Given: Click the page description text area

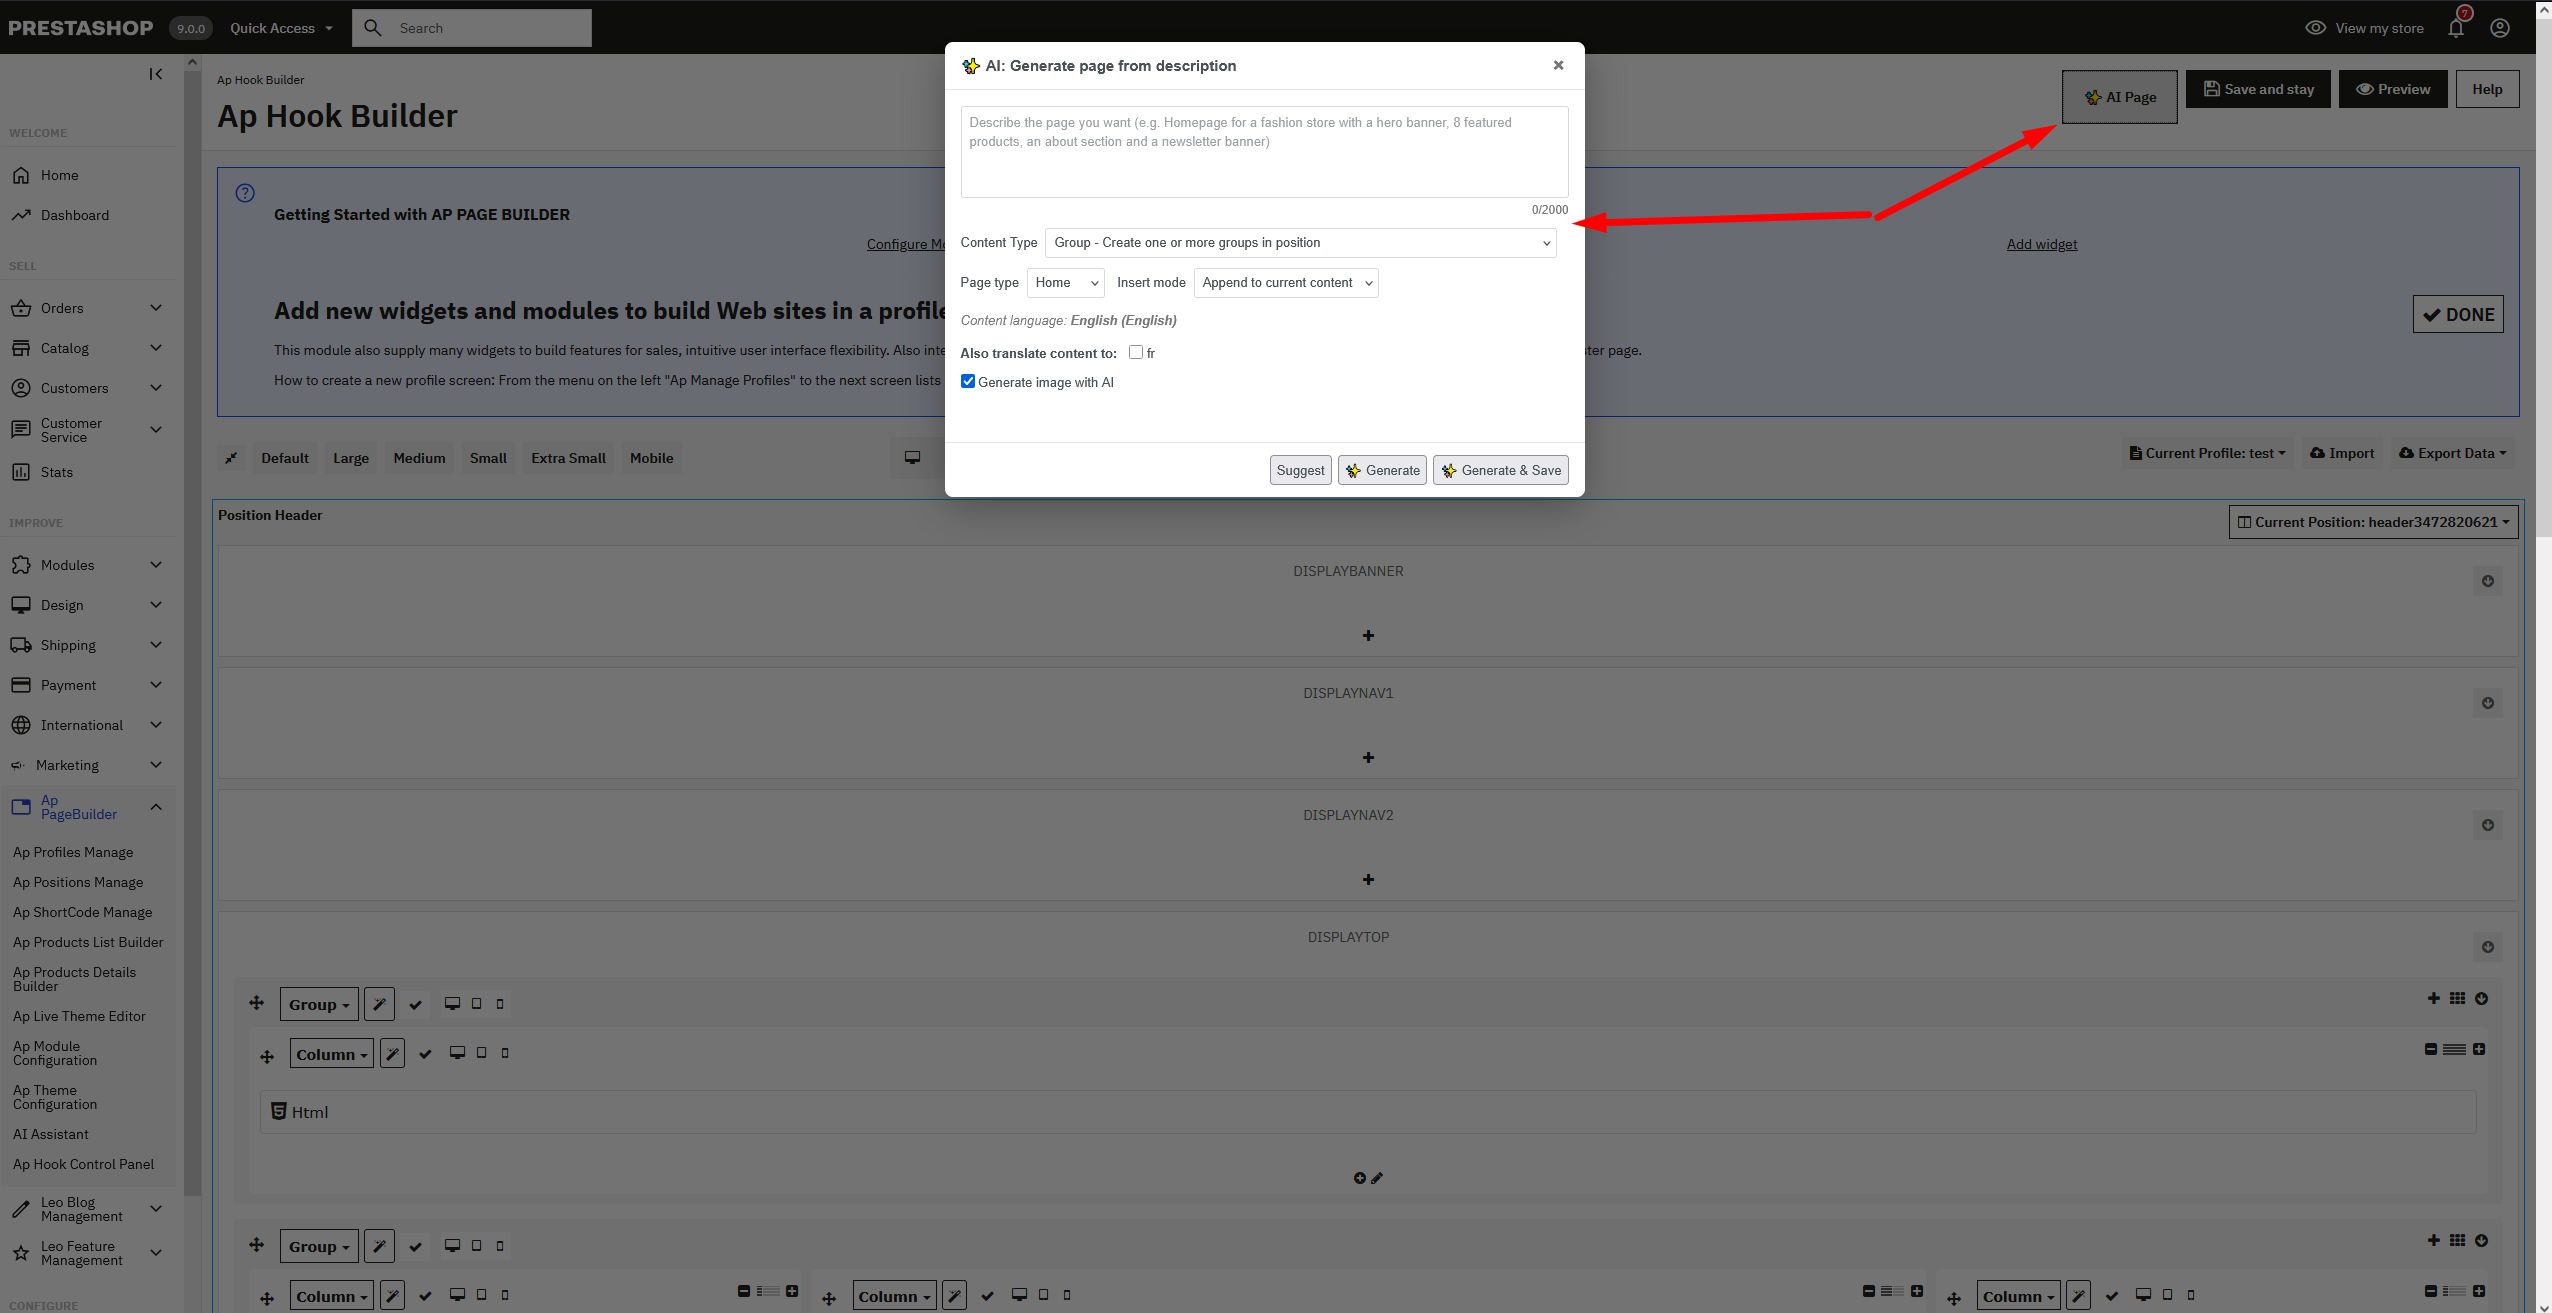Looking at the screenshot, I should click(x=1264, y=152).
